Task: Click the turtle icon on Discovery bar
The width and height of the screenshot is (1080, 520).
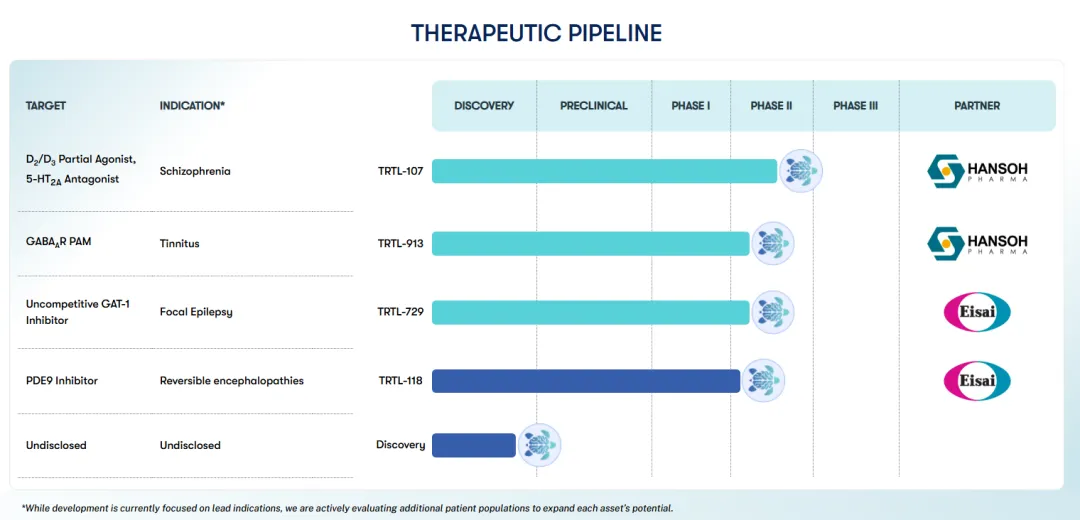Action: [539, 445]
